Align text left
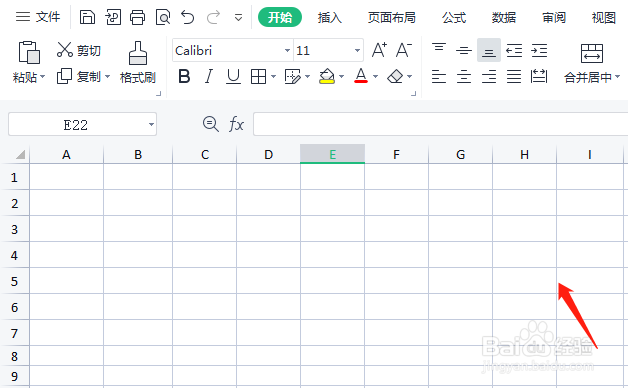Screen dimensions: 628x388 [439, 76]
